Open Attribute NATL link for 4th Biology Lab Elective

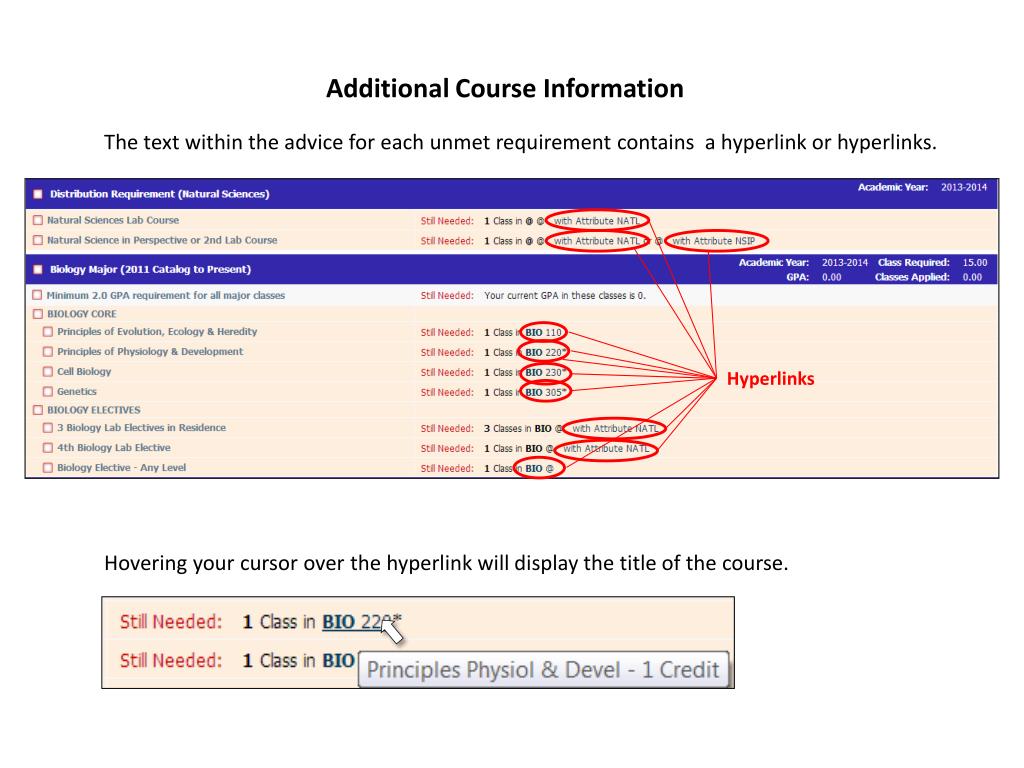(606, 449)
